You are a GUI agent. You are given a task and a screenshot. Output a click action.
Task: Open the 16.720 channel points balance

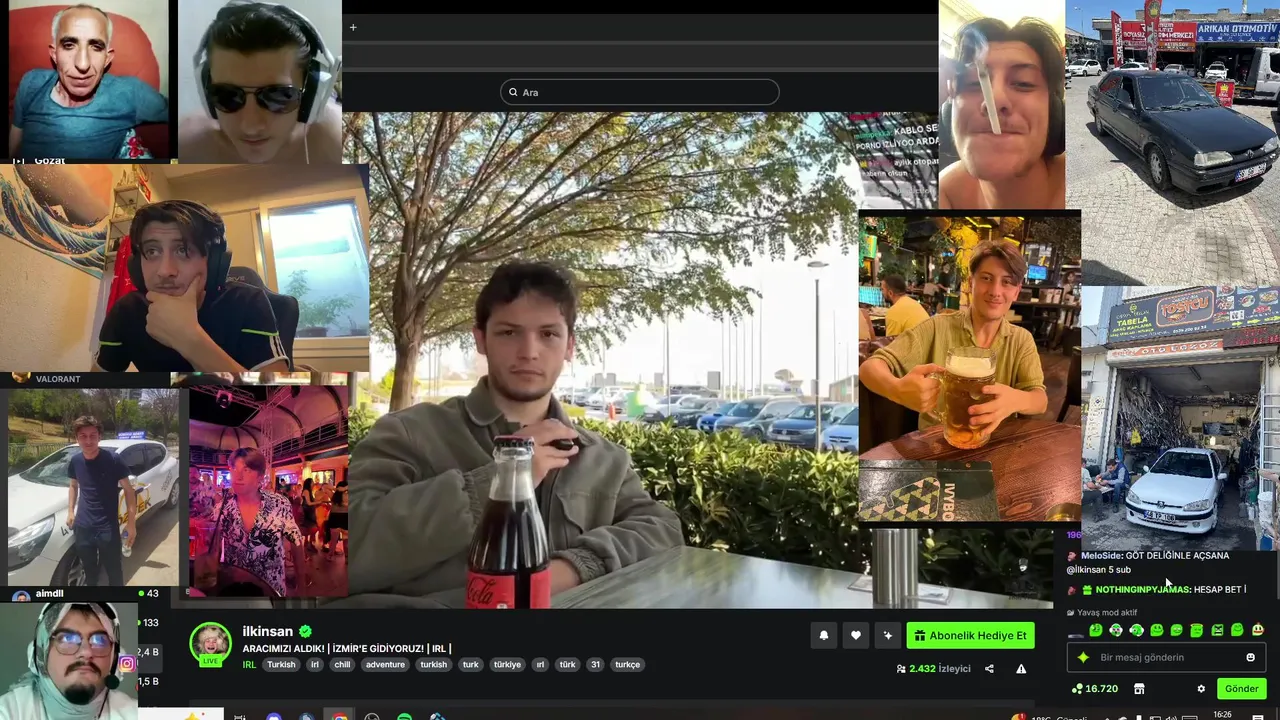tap(1094, 688)
